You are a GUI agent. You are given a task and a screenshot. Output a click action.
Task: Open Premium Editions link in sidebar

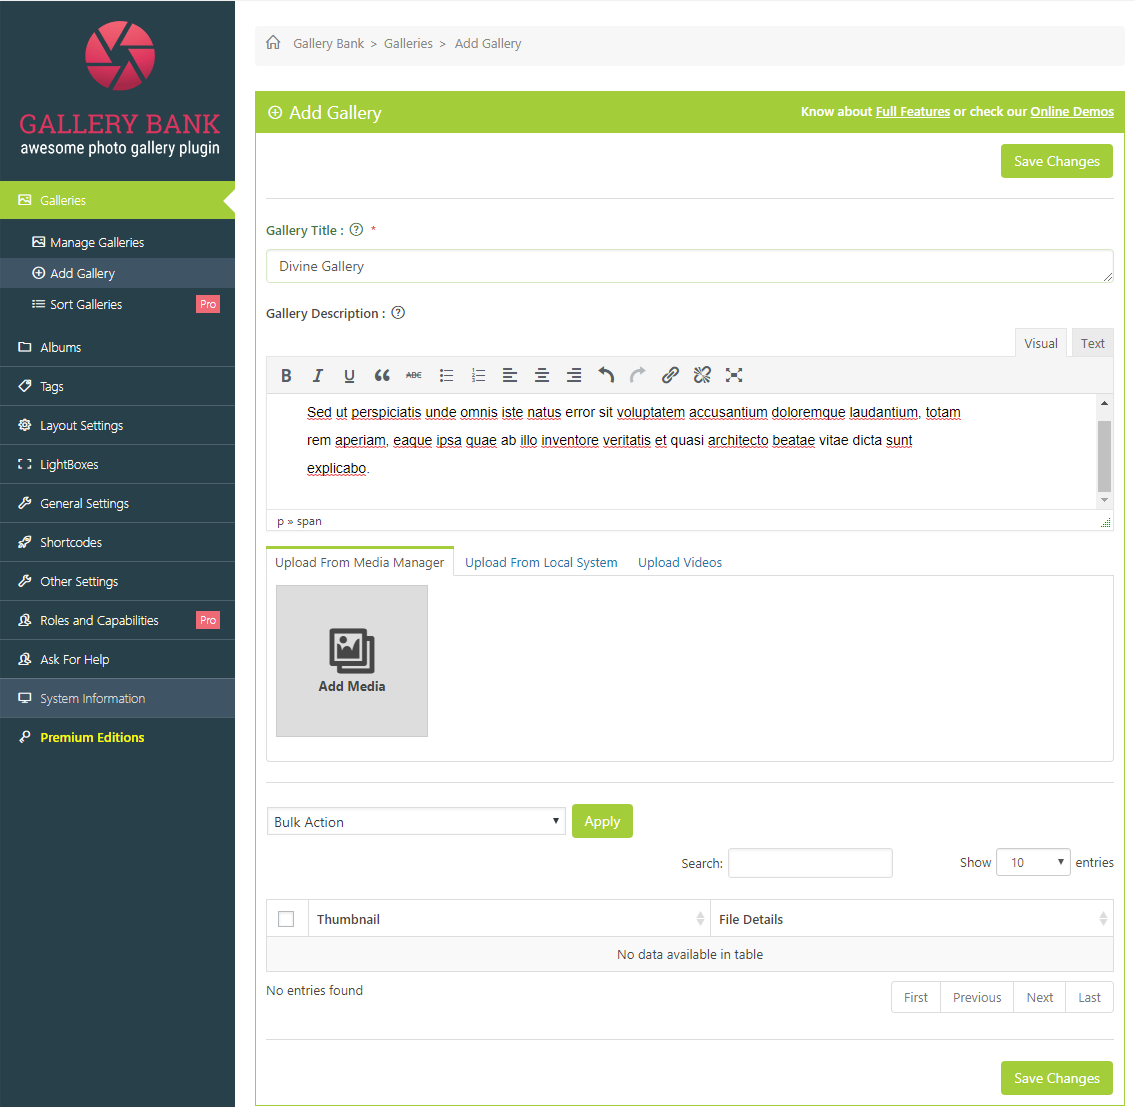pos(117,738)
